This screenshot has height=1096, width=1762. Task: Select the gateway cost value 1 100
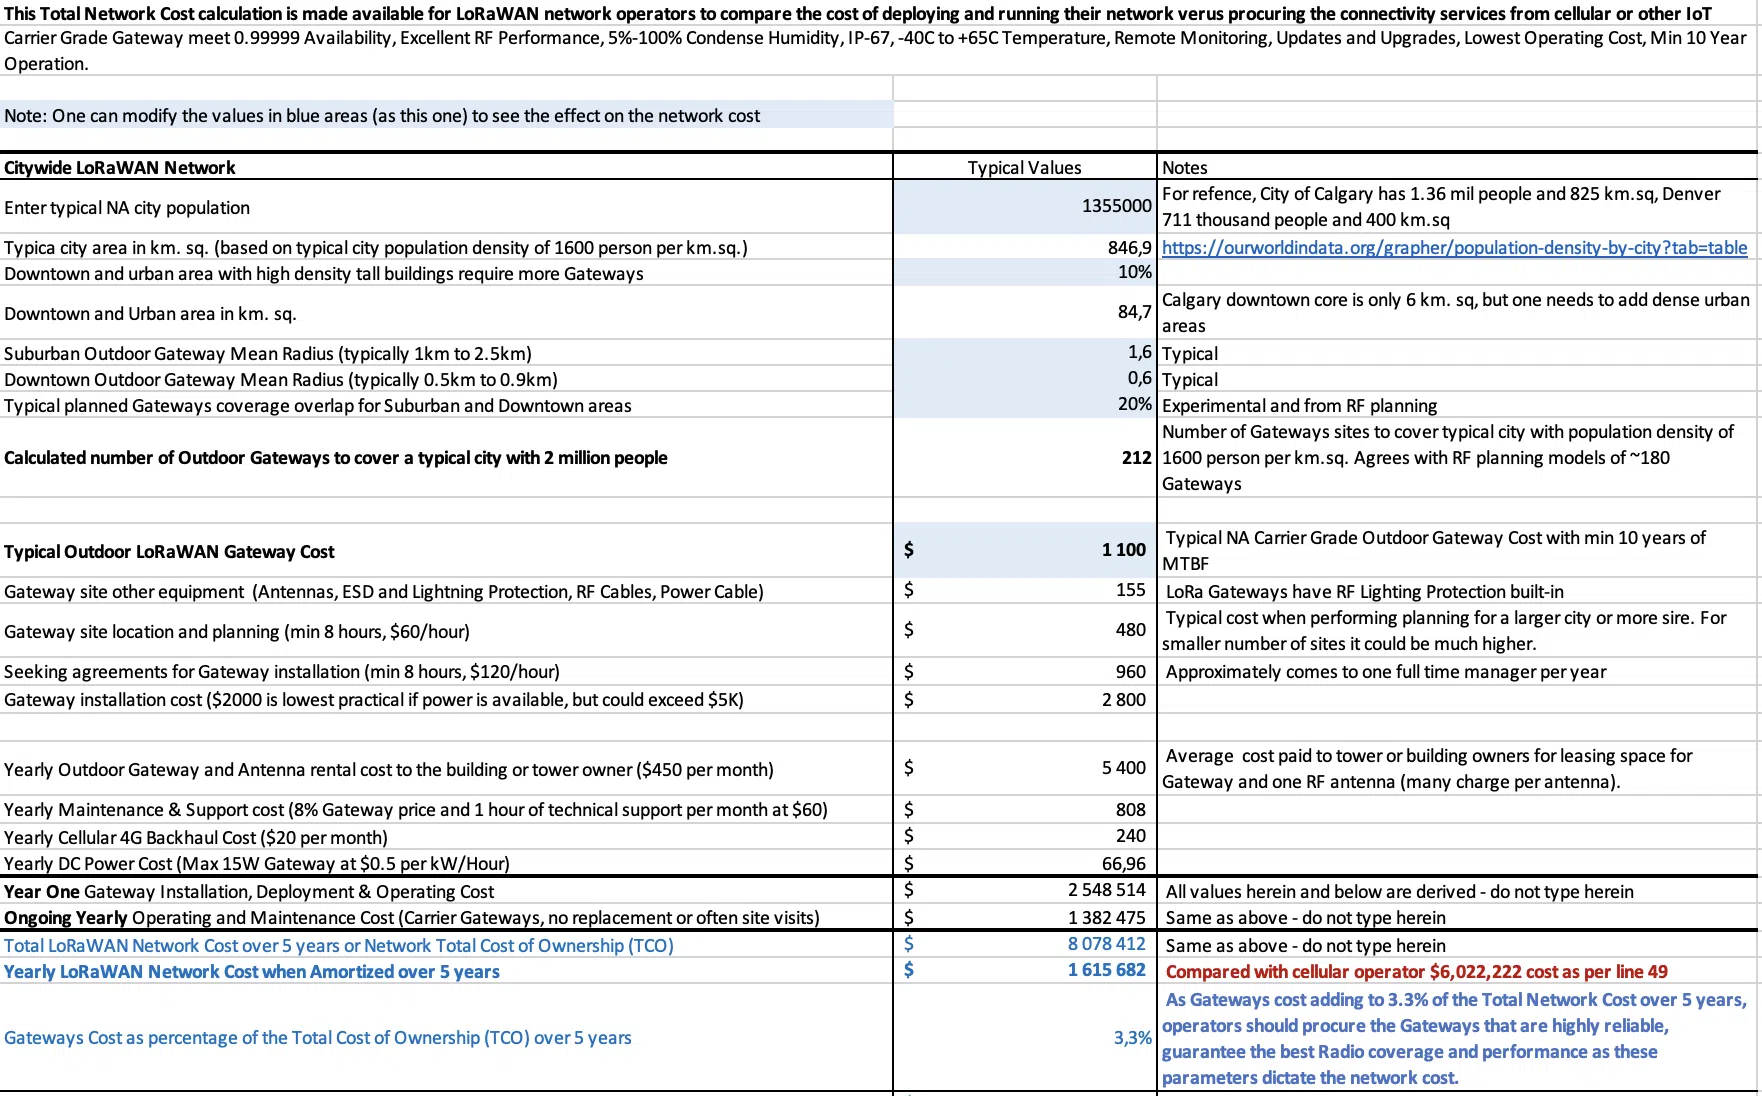point(1123,550)
